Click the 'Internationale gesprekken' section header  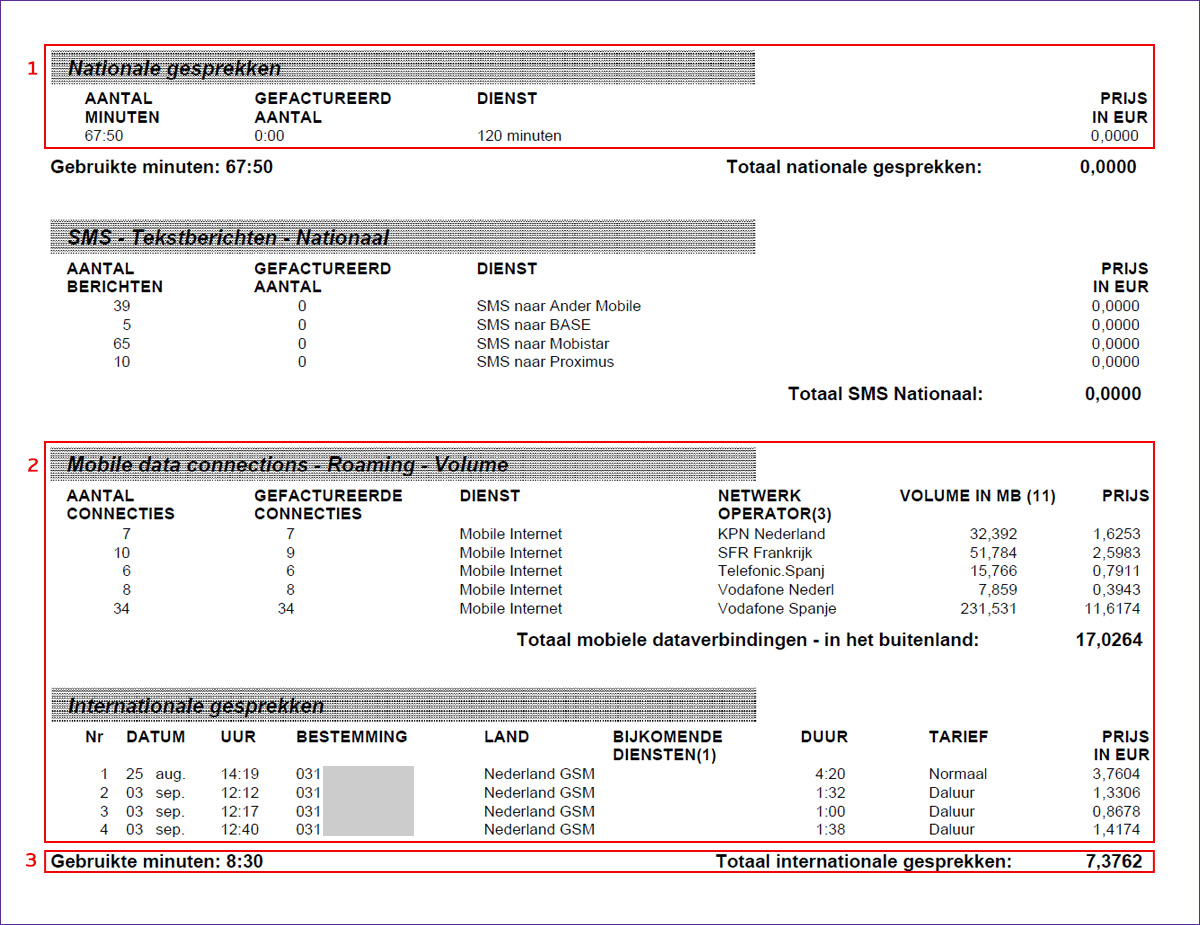point(196,706)
